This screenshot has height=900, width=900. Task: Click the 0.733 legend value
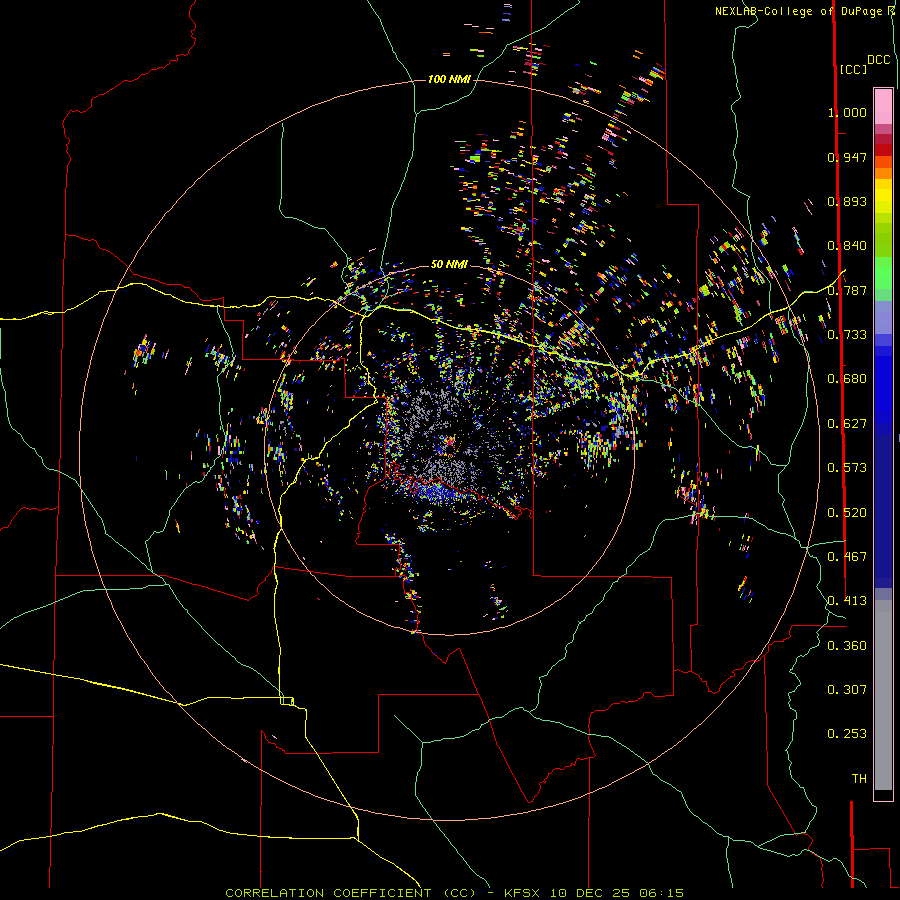click(x=847, y=334)
